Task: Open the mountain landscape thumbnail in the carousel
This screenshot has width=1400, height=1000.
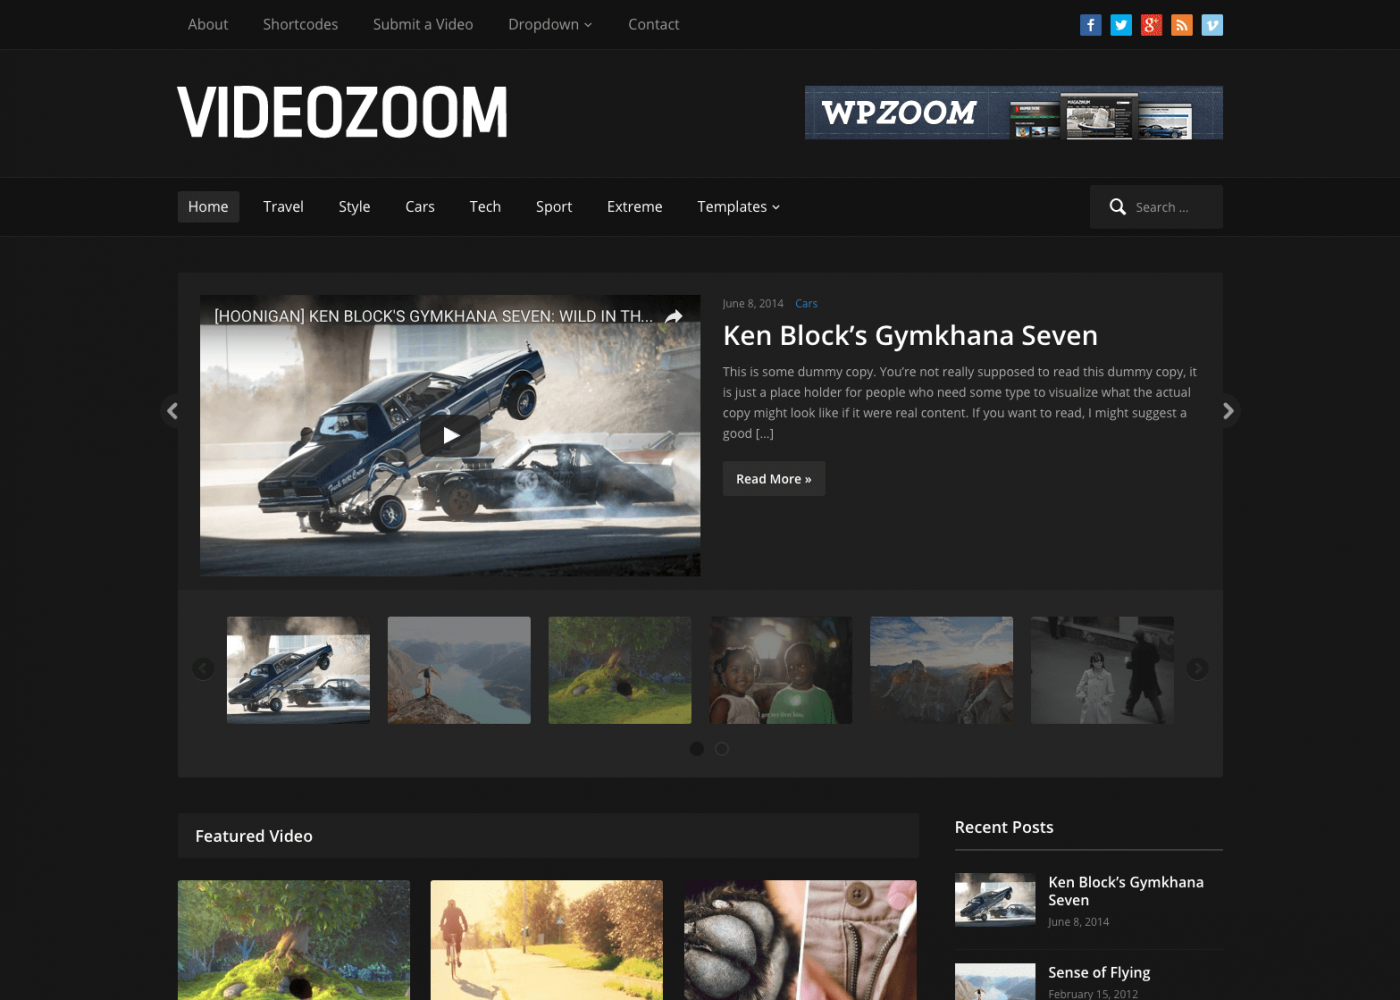Action: point(940,669)
